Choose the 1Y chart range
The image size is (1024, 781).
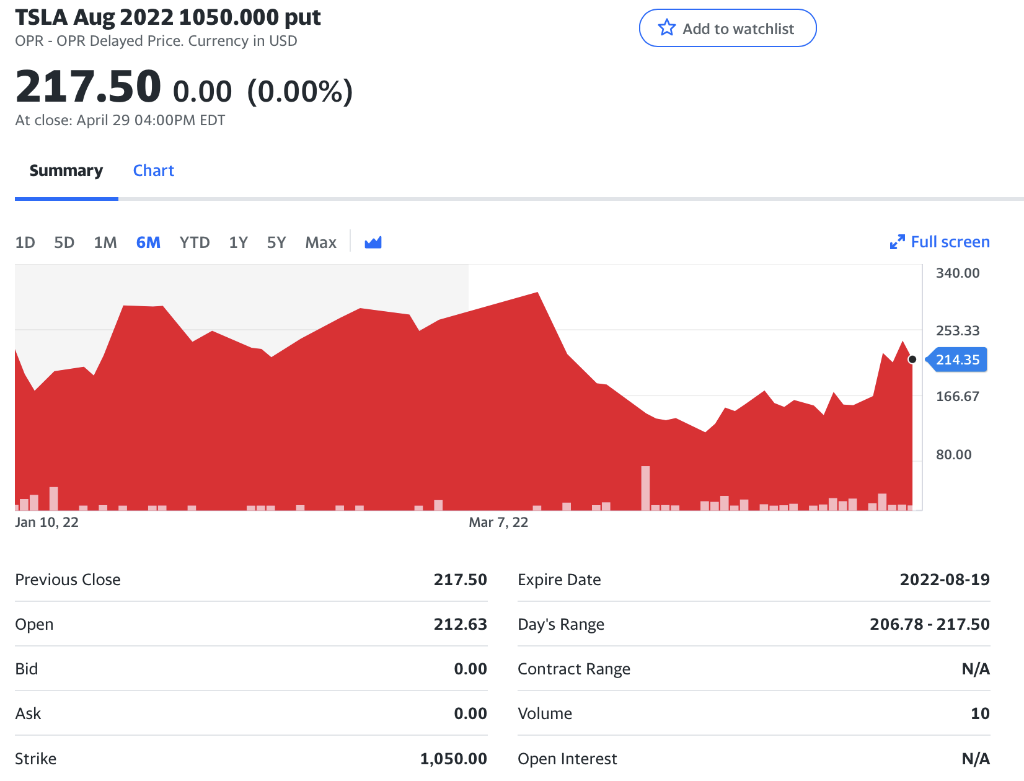tap(238, 242)
